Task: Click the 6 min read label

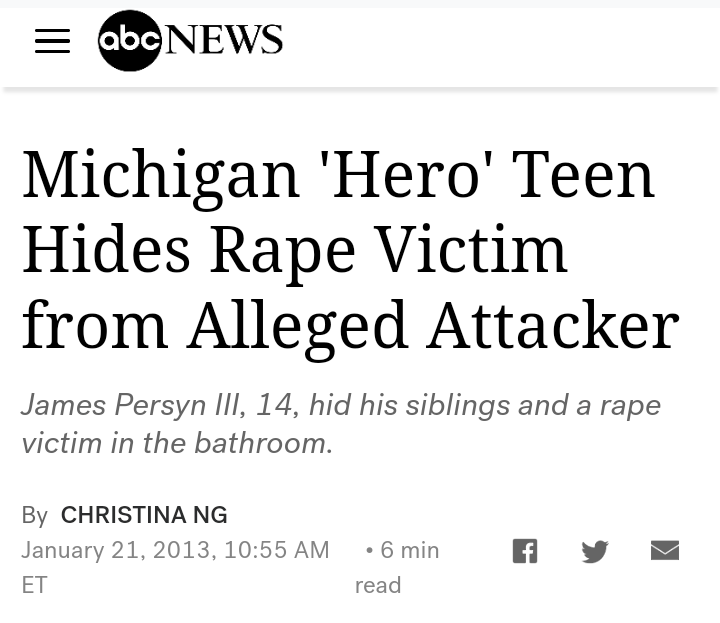Action: (400, 566)
